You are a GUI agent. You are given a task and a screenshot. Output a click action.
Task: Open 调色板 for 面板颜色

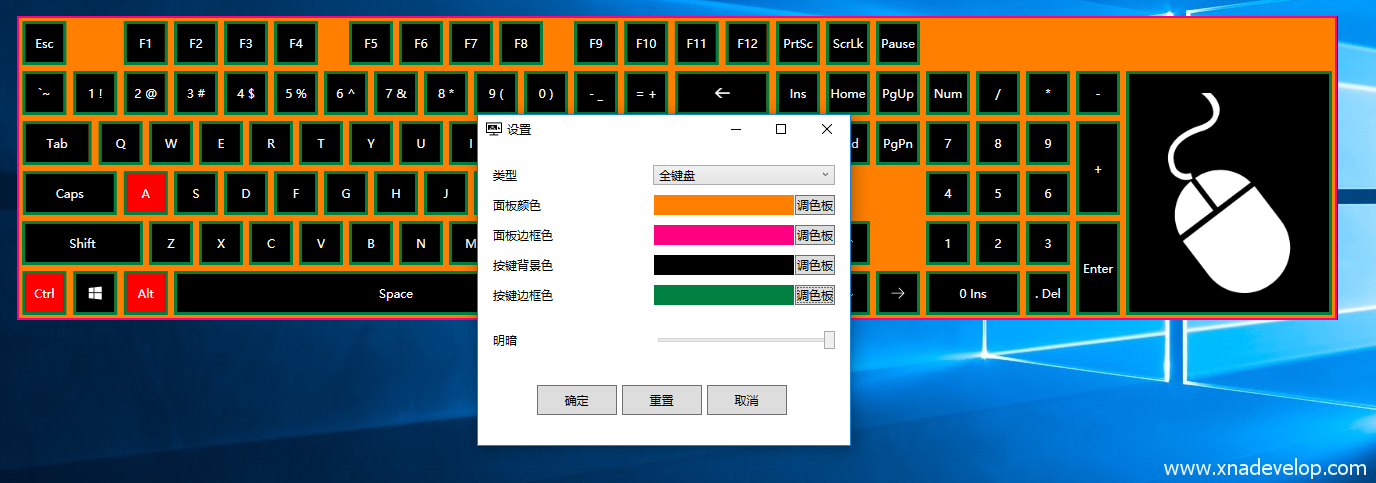pyautogui.click(x=814, y=205)
